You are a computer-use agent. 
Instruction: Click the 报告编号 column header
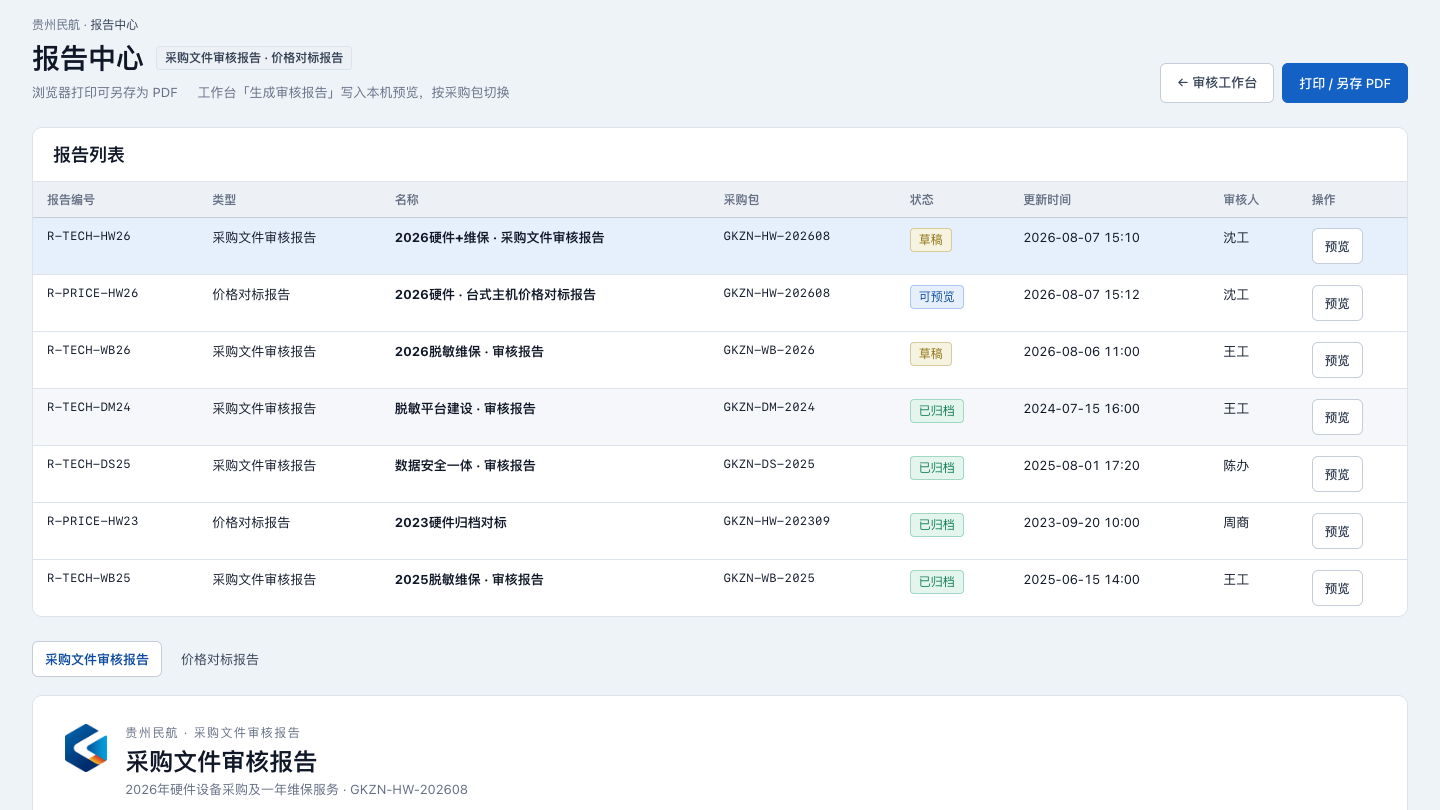tap(71, 200)
